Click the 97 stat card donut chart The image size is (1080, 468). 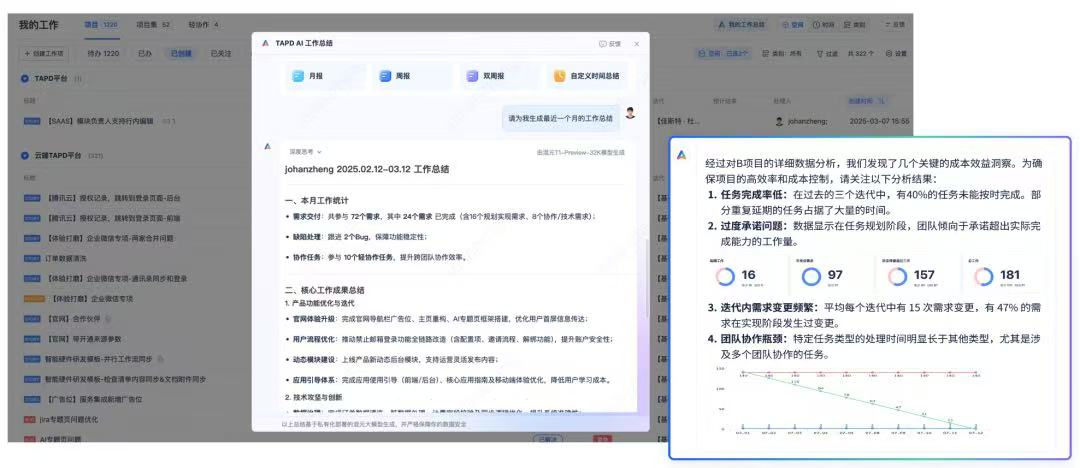click(811, 277)
